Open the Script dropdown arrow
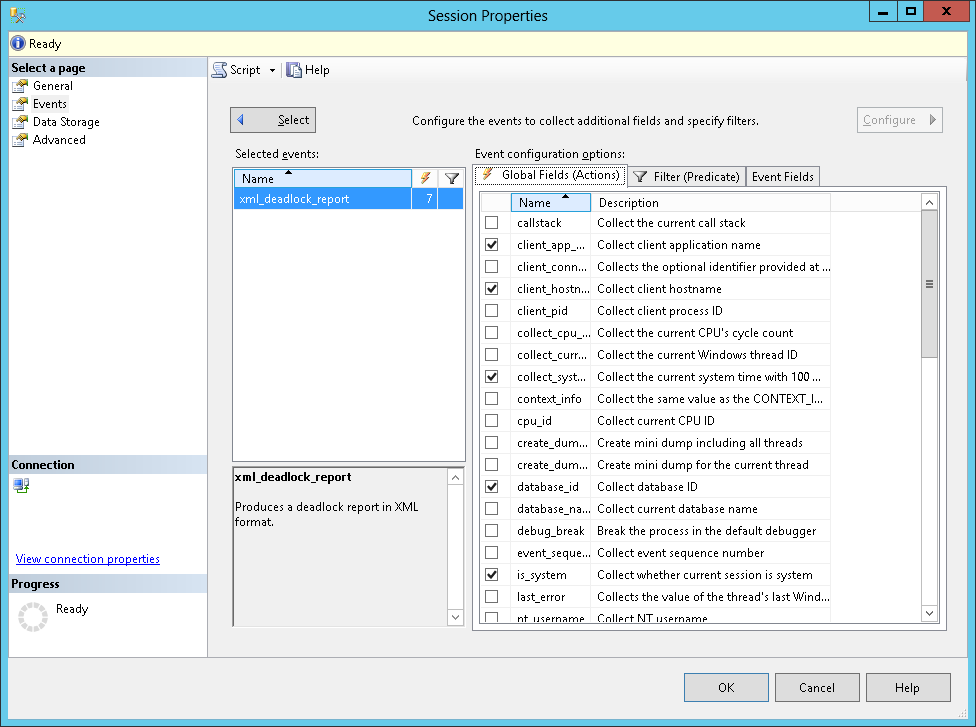This screenshot has width=976, height=727. tap(272, 70)
